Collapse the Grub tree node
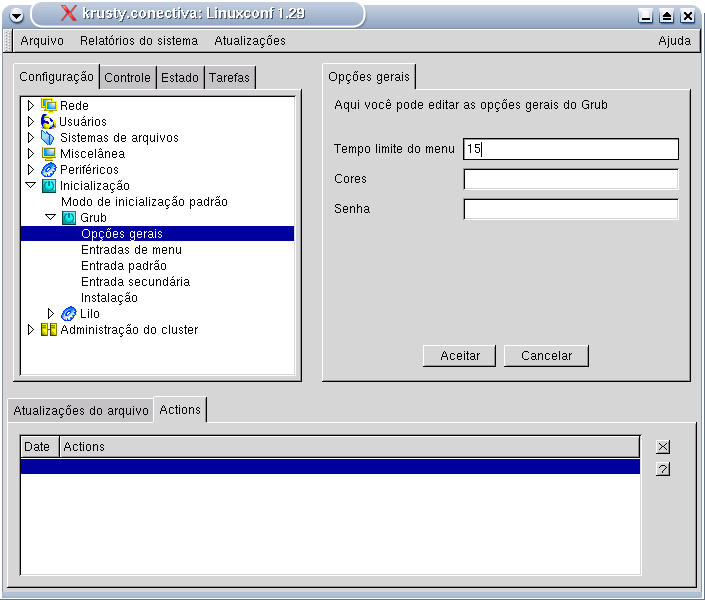This screenshot has width=705, height=600. point(51,217)
